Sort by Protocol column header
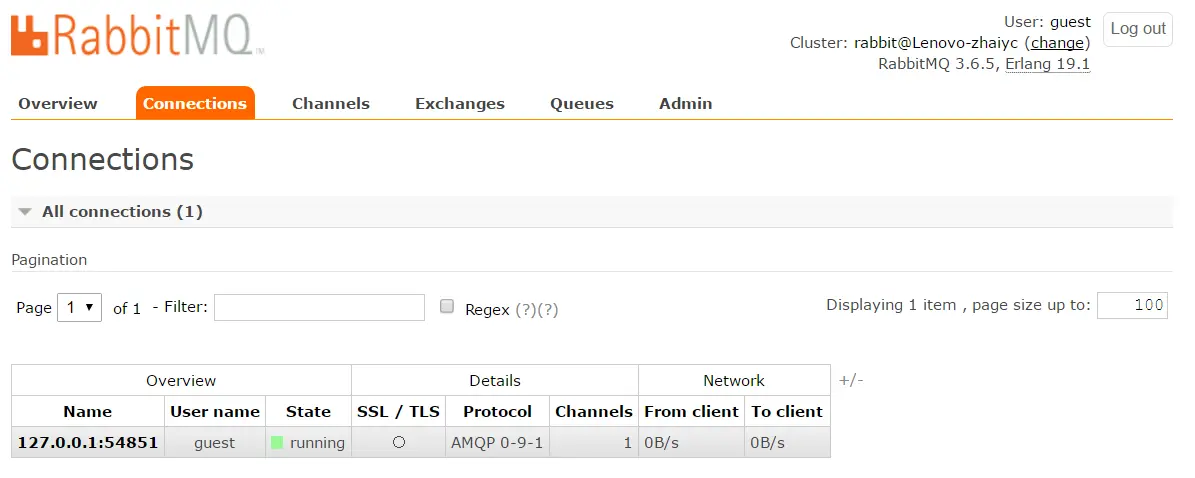Viewport: 1195px width, 478px height. click(498, 412)
